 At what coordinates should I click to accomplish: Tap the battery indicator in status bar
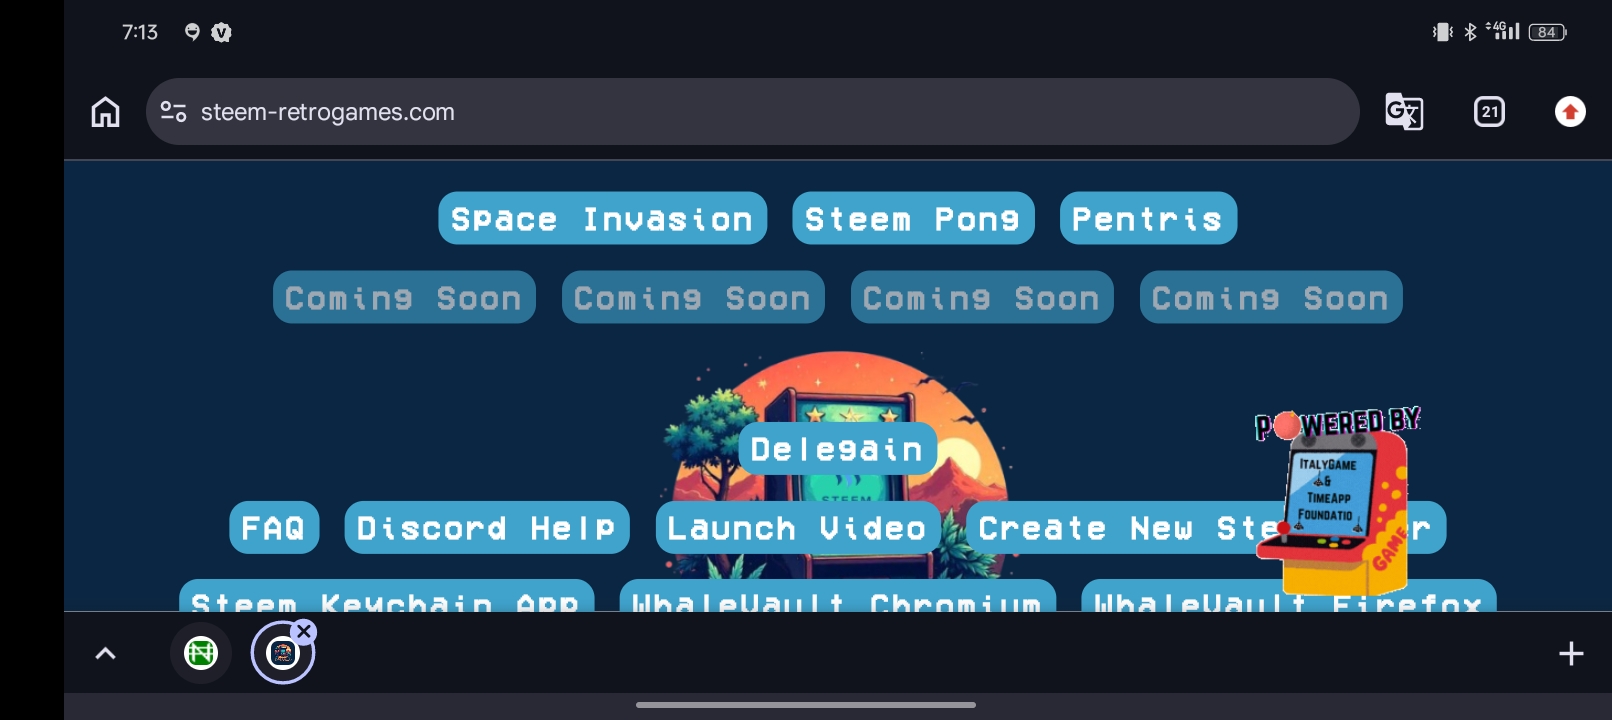pos(1548,32)
